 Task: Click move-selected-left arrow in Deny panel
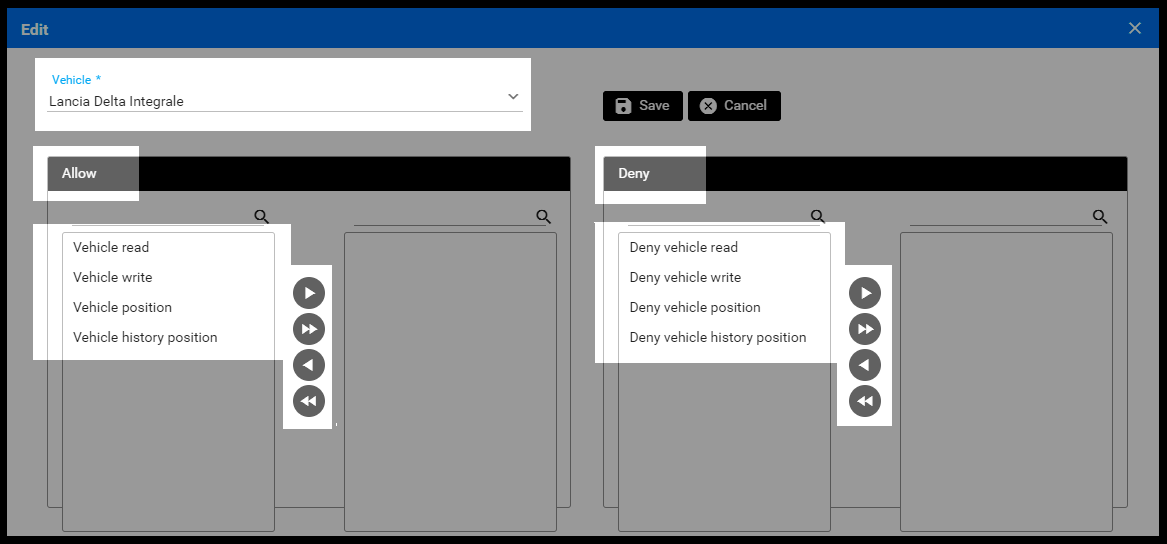[x=865, y=365]
